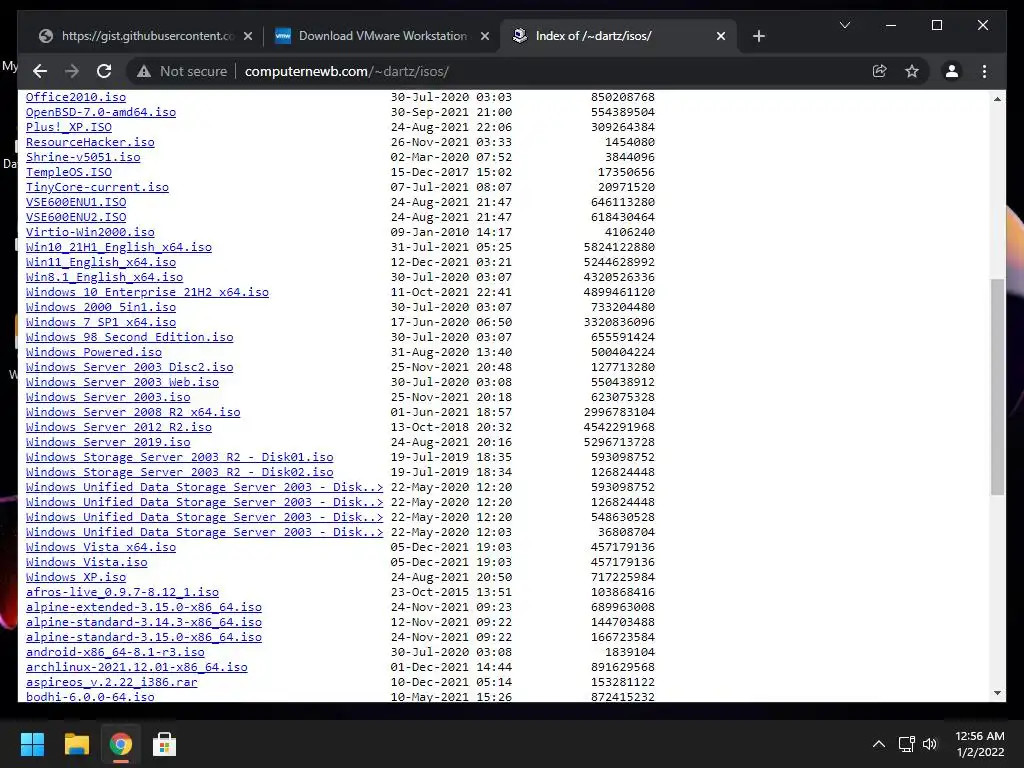Click the VSE600ENU1.ISO link
1024x768 pixels.
coord(76,202)
